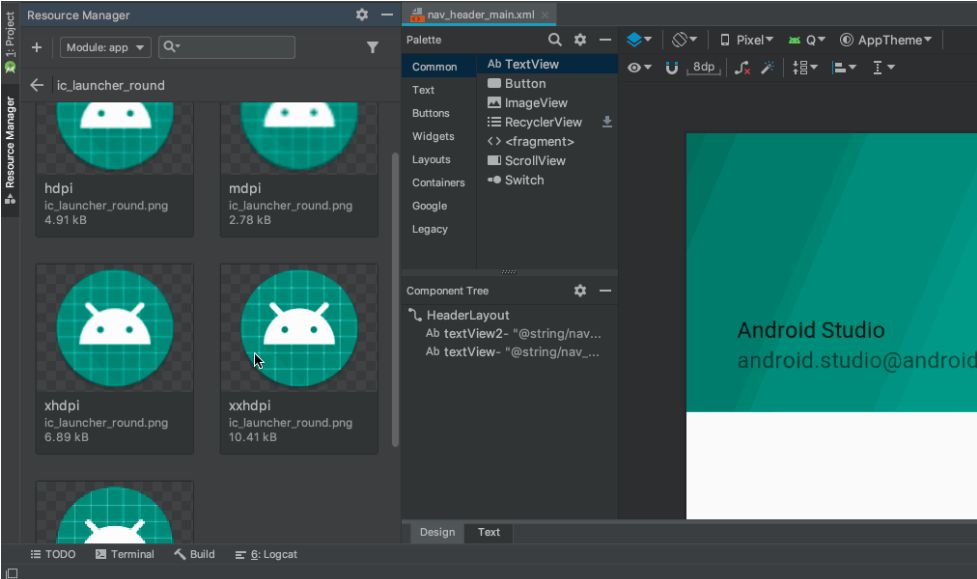The height and width of the screenshot is (579, 977).
Task: Change preview orientation
Action: [684, 40]
